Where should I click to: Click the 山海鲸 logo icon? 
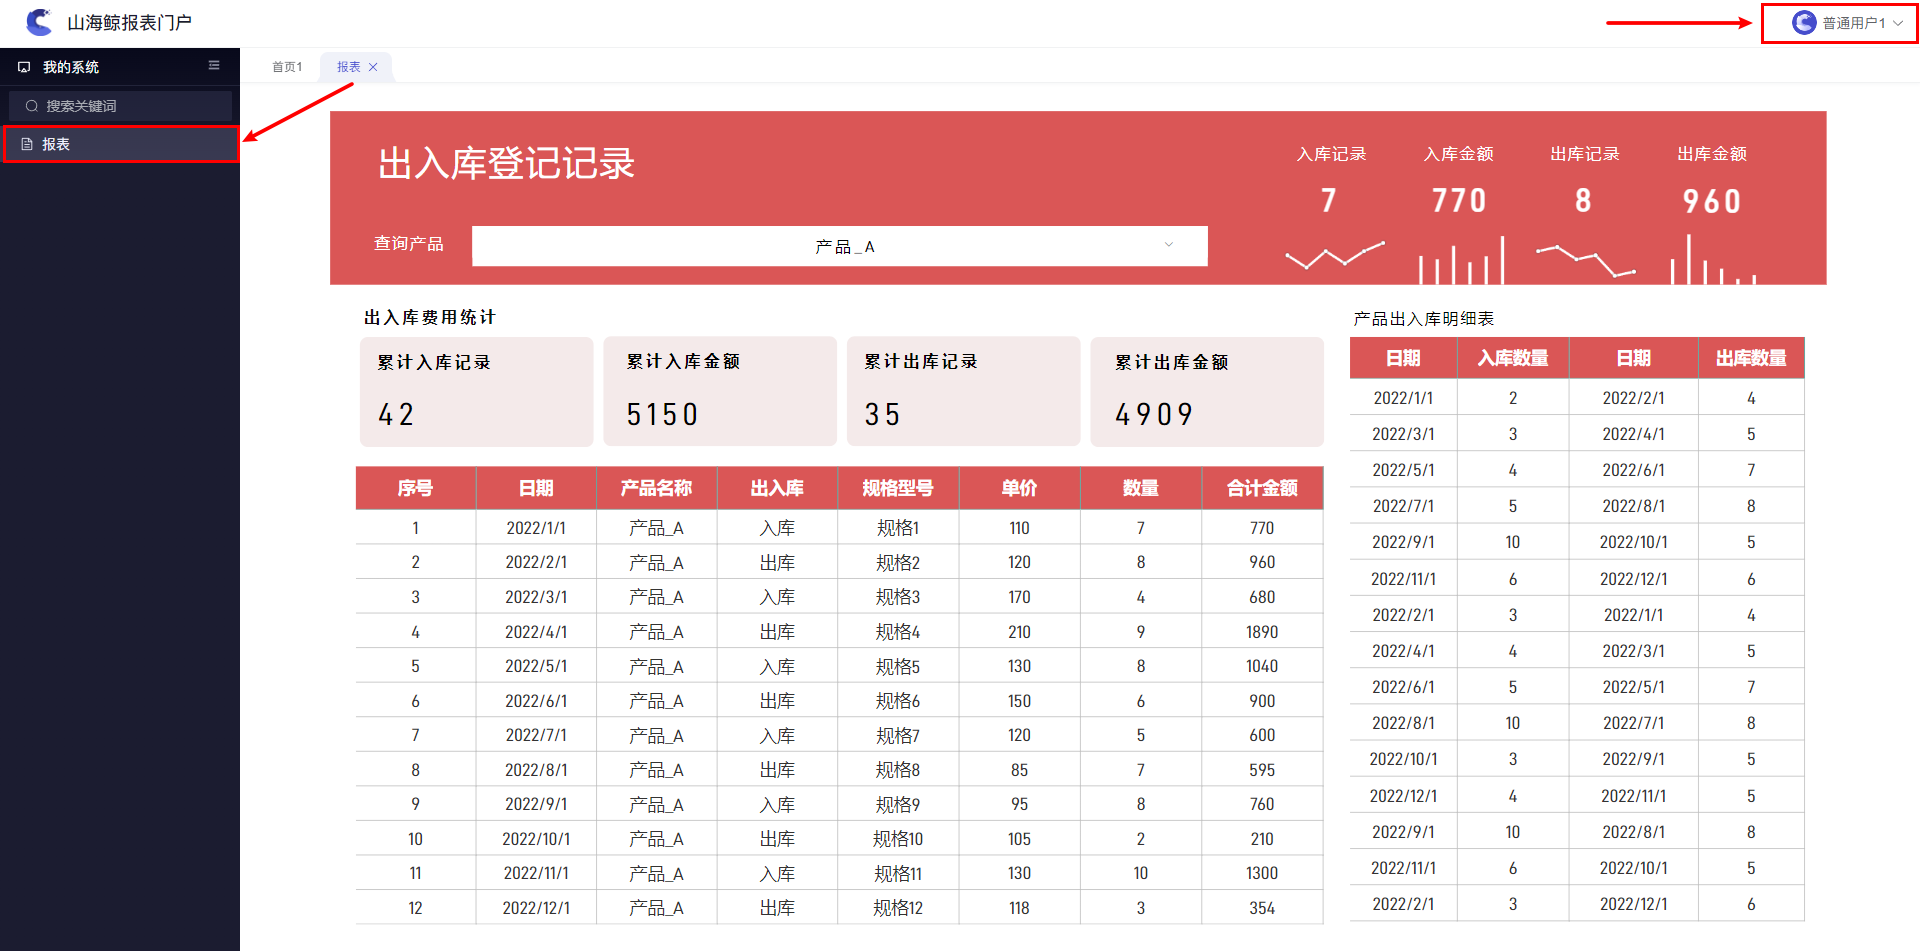39,22
